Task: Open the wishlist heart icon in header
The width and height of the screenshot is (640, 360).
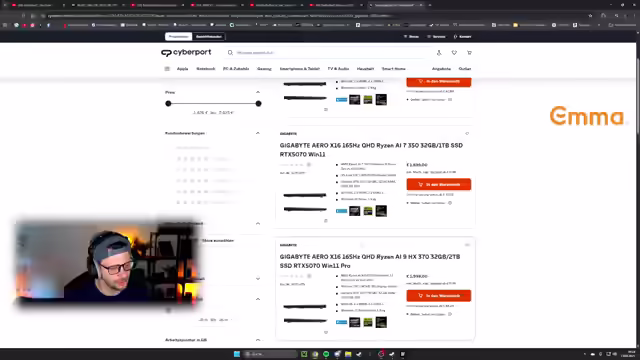Action: [454, 53]
